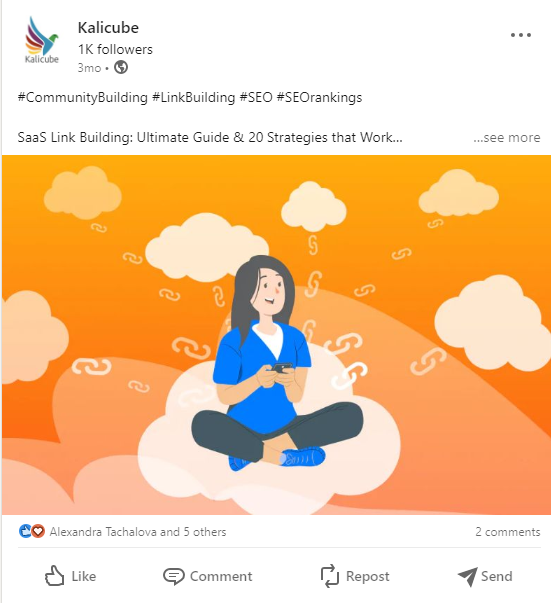This screenshot has height=603, width=551.
Task: Open the three-dot post options menu
Action: click(x=521, y=35)
